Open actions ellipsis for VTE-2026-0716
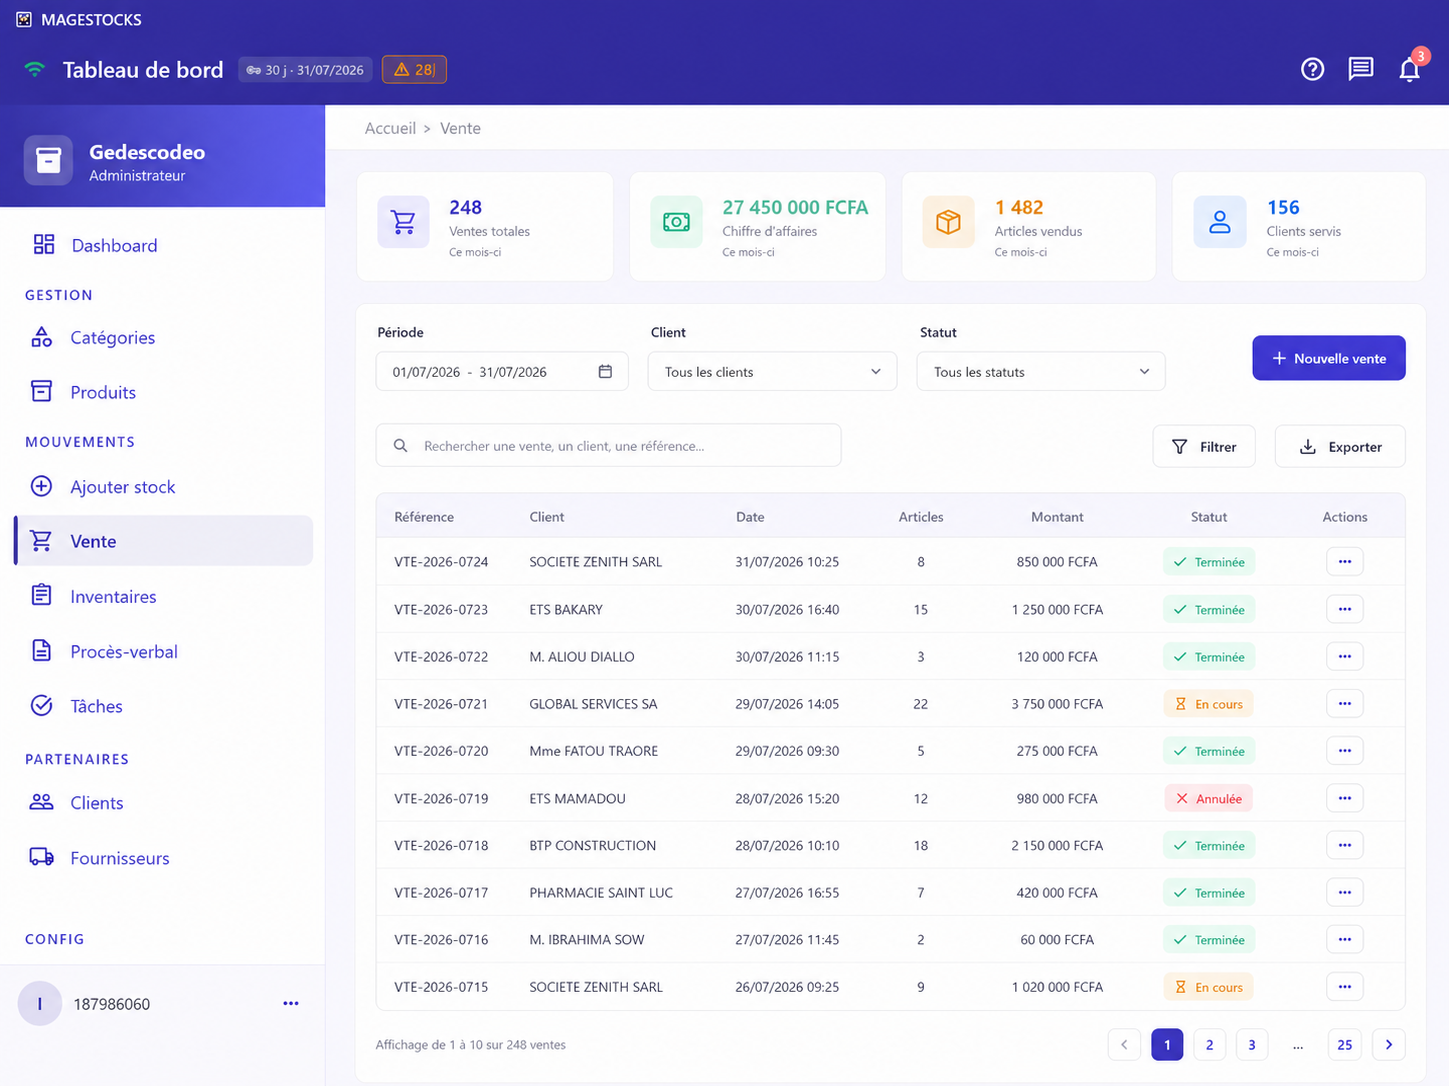This screenshot has width=1449, height=1086. point(1345,939)
